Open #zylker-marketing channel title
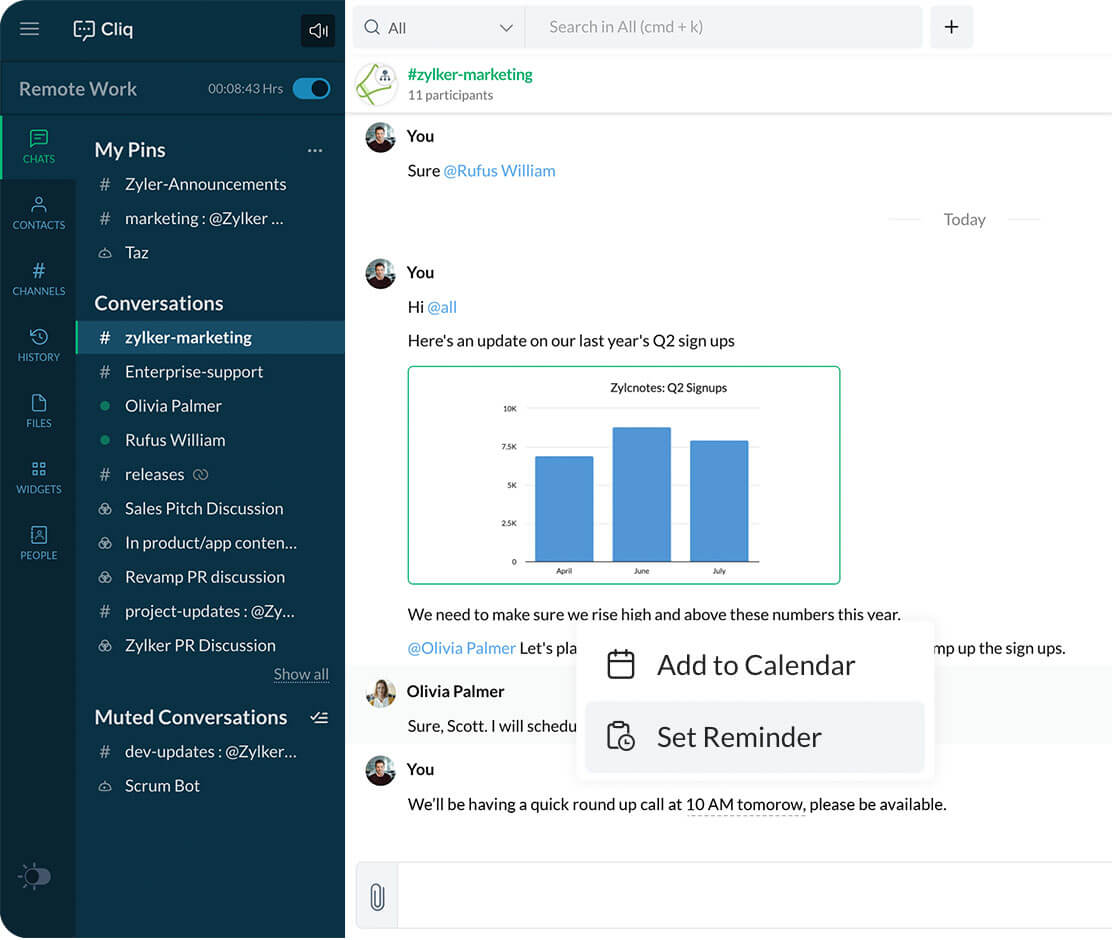Viewport: 1112px width, 940px height. (x=469, y=74)
